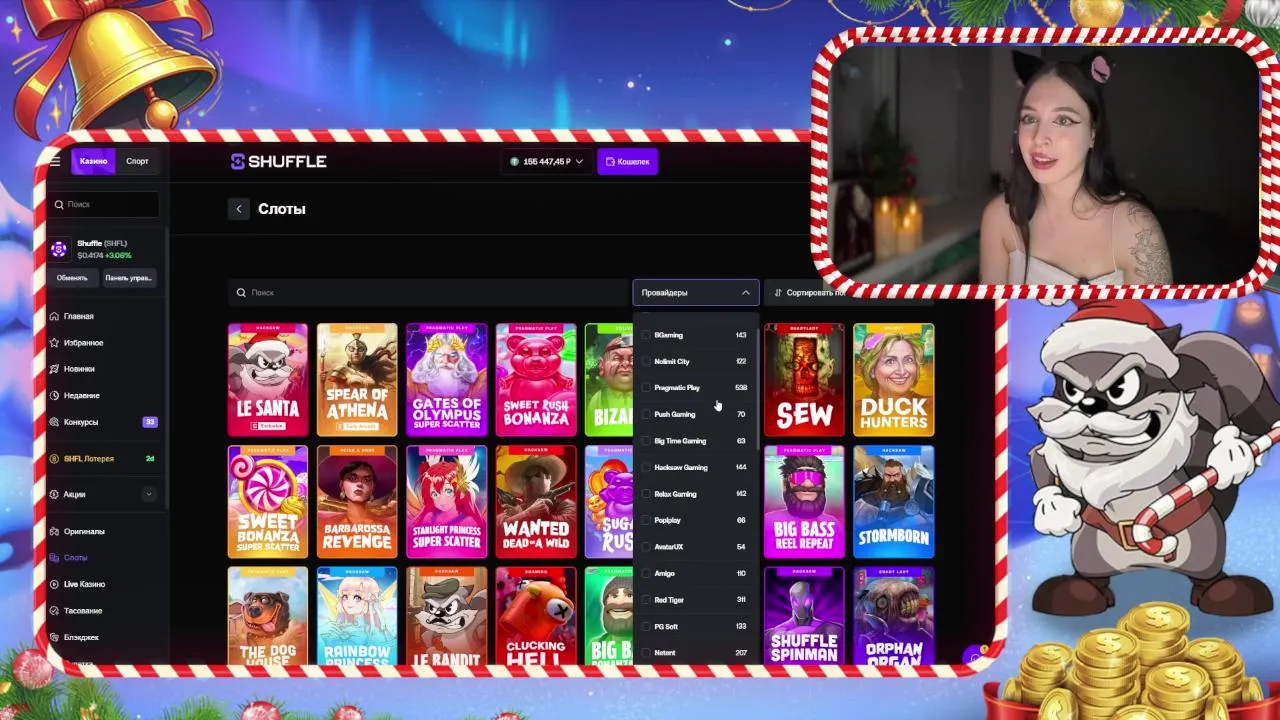The image size is (1280, 720).
Task: Click the sort arrows icon
Action: (x=778, y=292)
